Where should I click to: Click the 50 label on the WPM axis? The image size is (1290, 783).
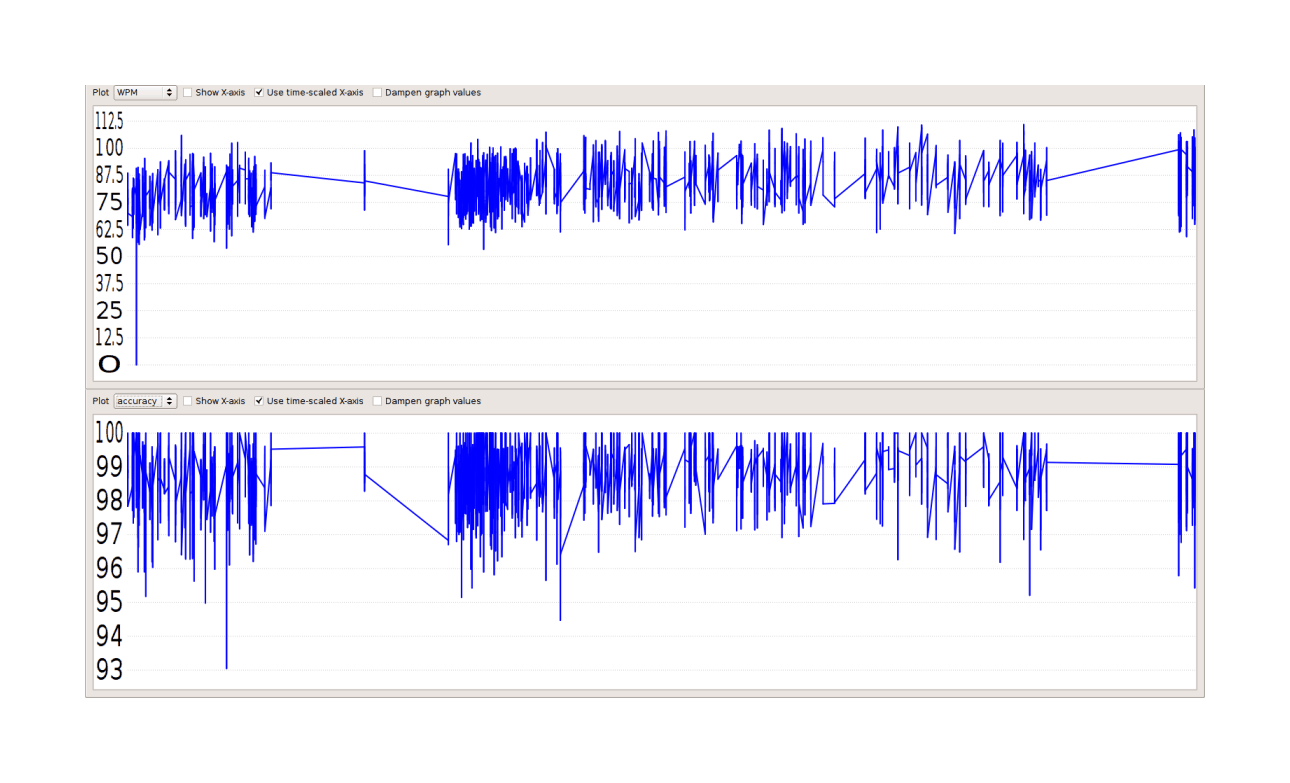[x=109, y=256]
